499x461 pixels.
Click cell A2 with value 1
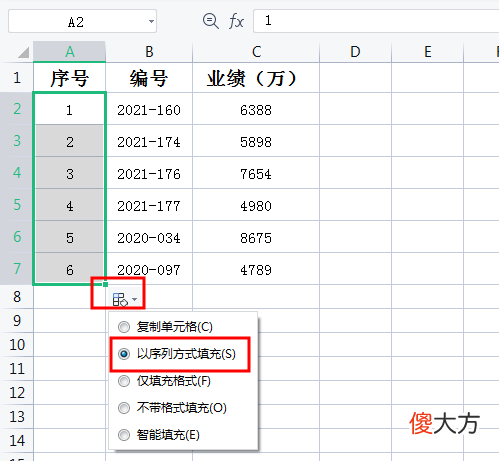tap(70, 110)
